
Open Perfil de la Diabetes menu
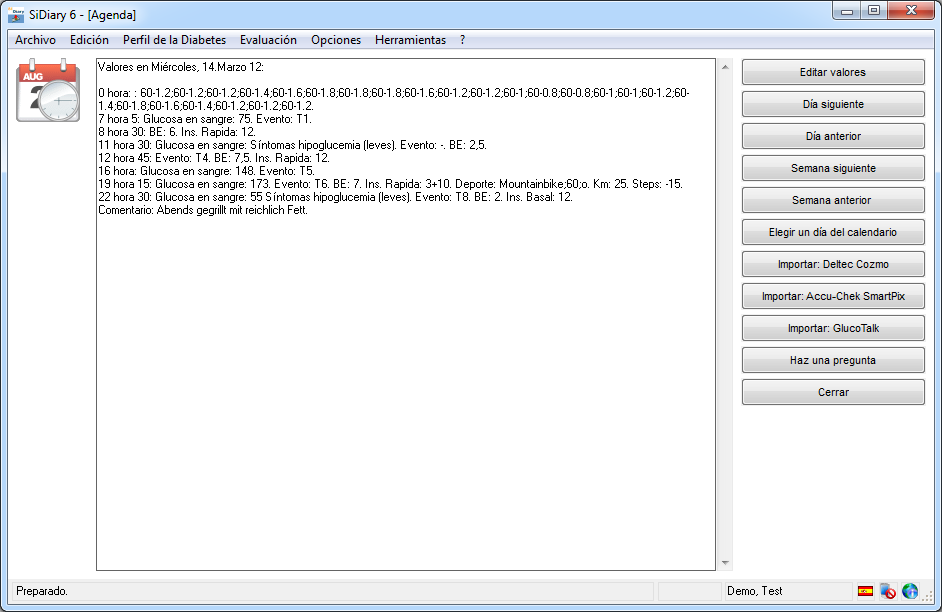pyautogui.click(x=174, y=40)
